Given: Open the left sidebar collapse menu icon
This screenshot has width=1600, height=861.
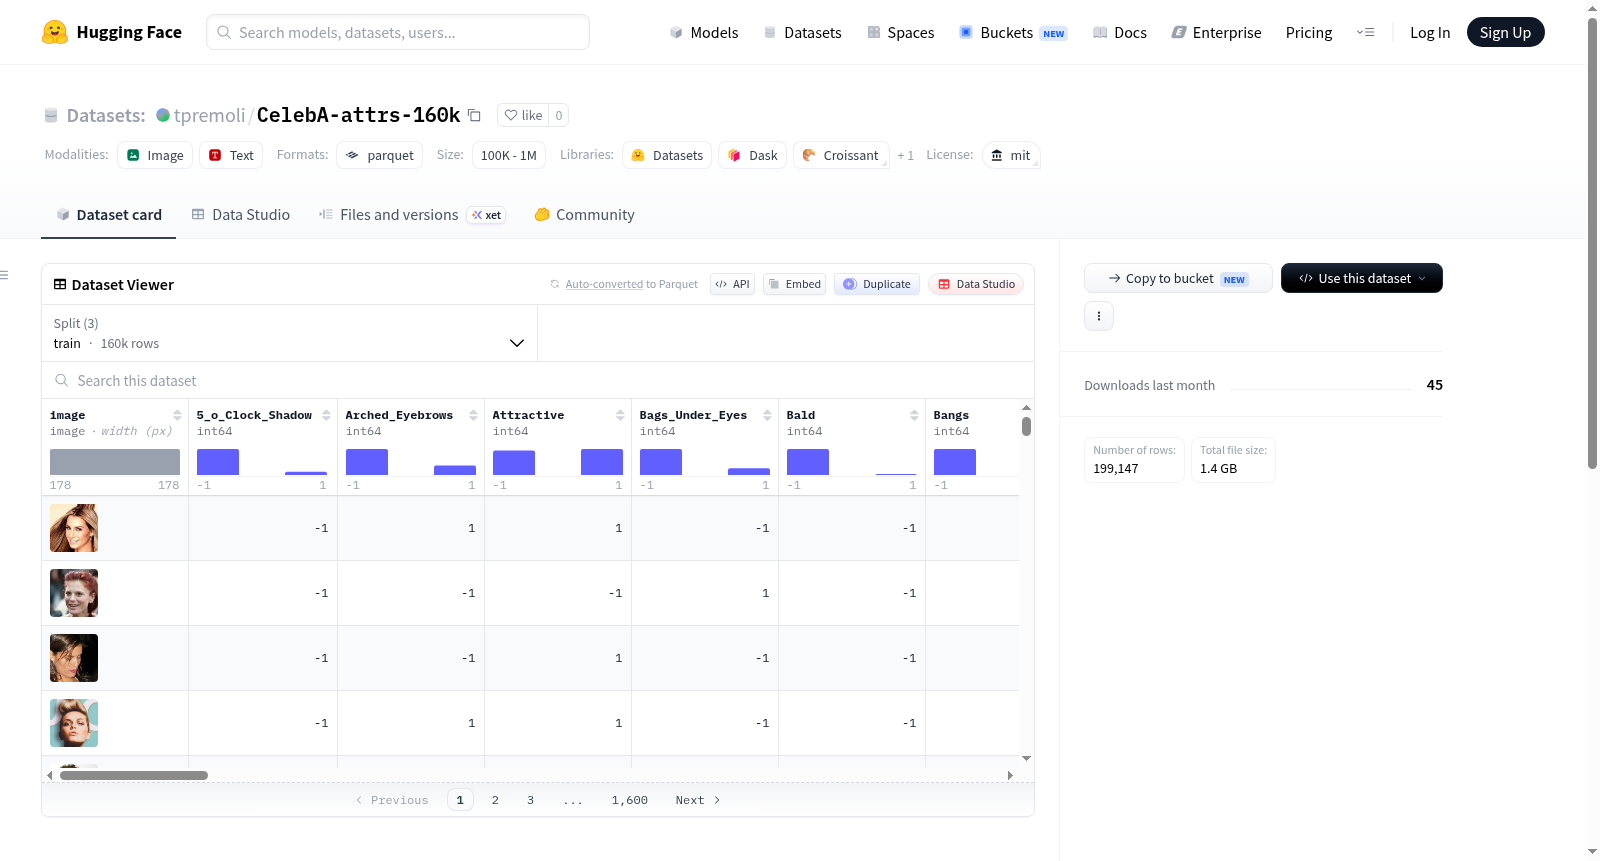Looking at the screenshot, I should [5, 275].
